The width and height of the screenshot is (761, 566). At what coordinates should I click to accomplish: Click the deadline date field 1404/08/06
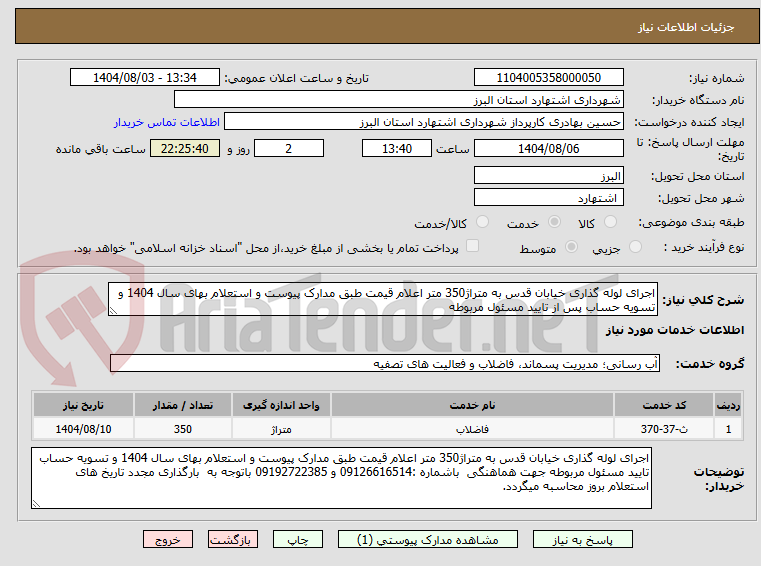(x=548, y=148)
